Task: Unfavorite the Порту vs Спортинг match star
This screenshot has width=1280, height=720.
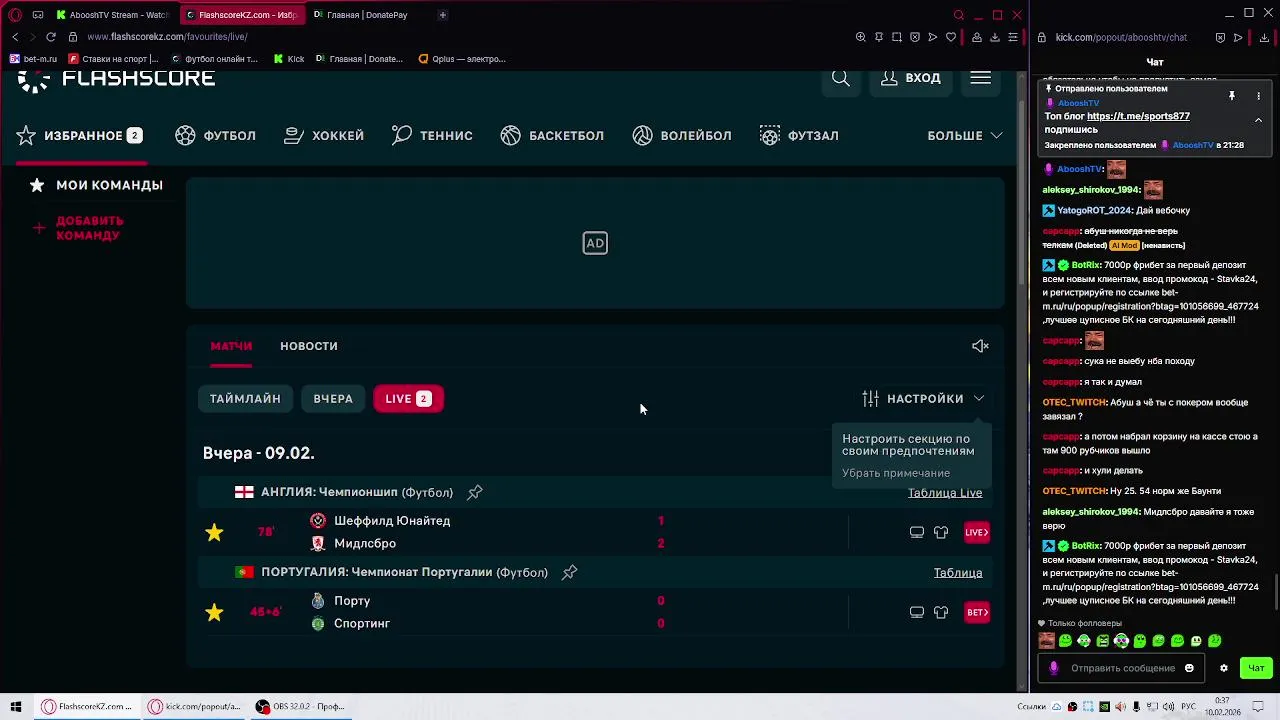Action: click(214, 612)
